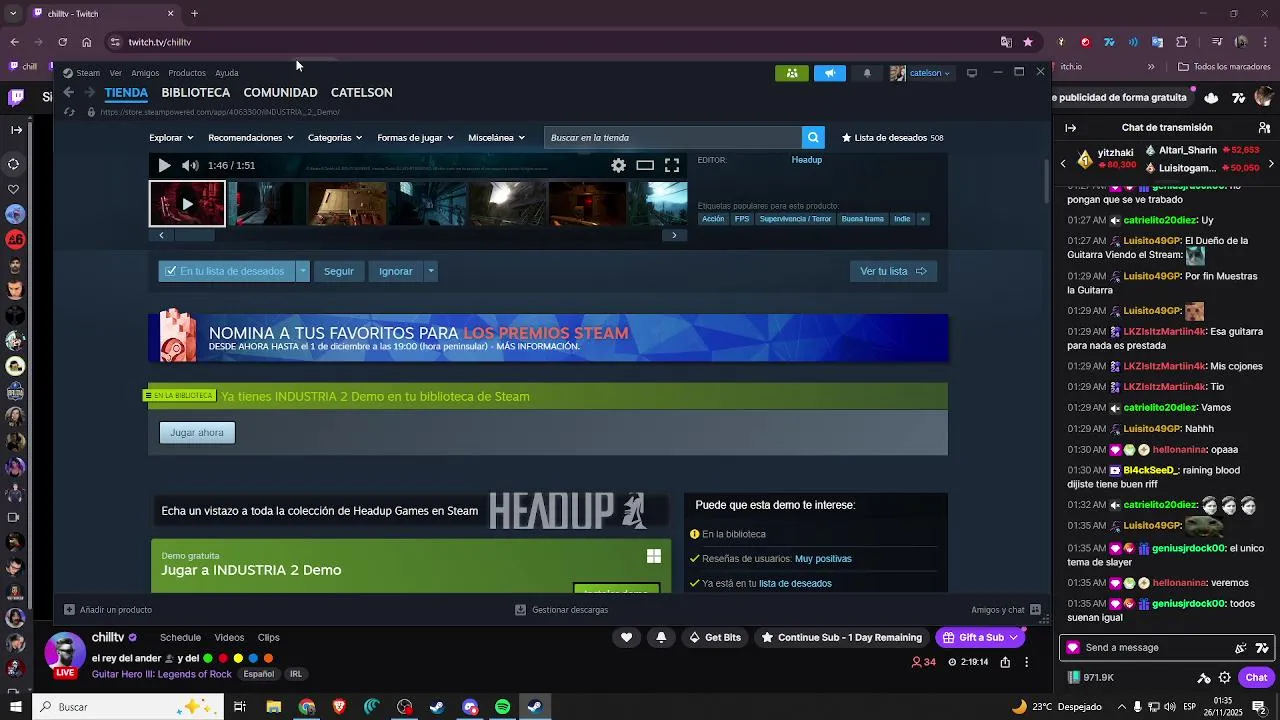Switch to BIBLIOTECA tab
The height and width of the screenshot is (720, 1280).
pyautogui.click(x=196, y=92)
